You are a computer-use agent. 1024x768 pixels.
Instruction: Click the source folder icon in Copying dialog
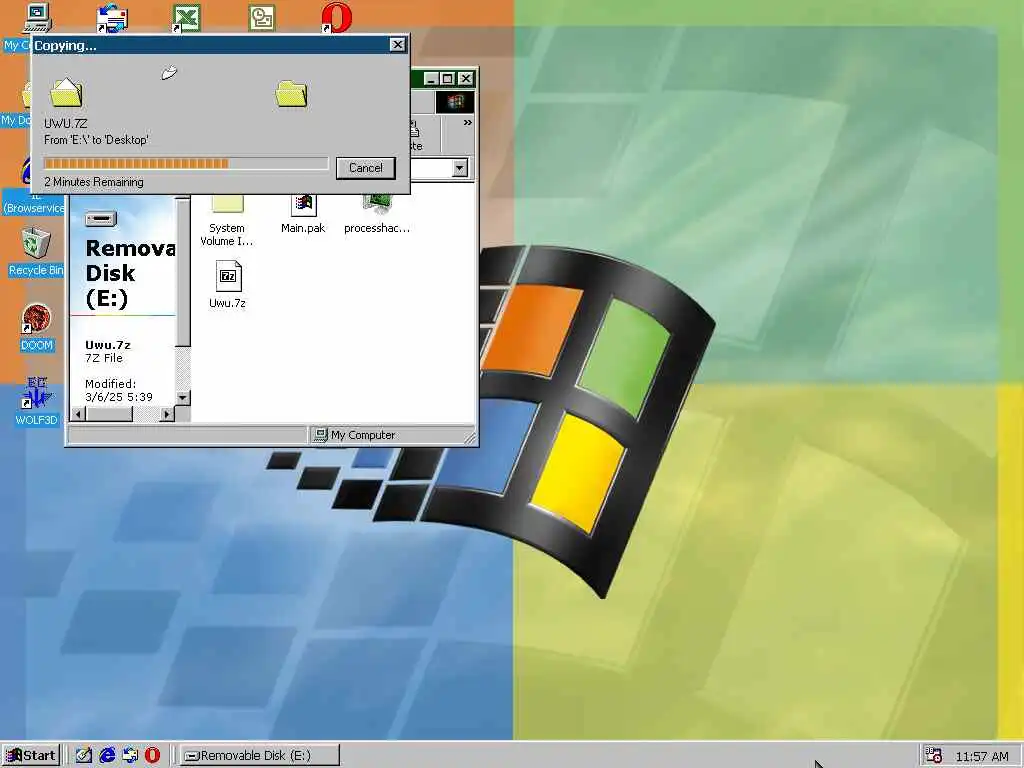pos(67,92)
